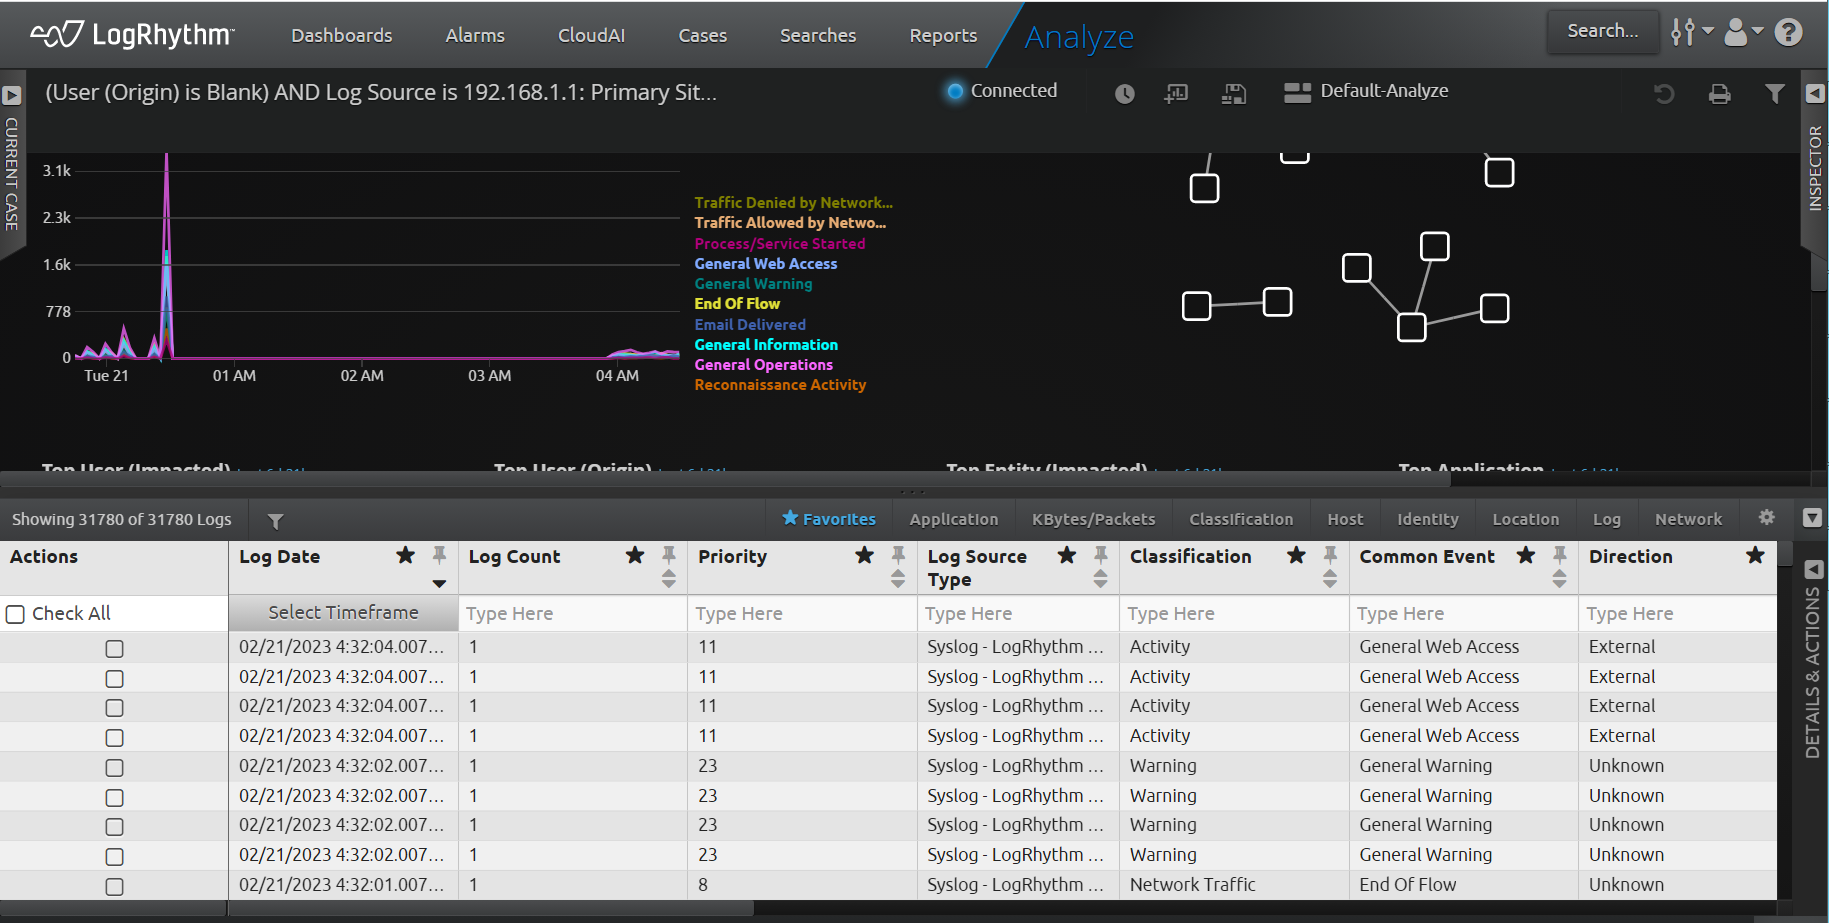
Task: Toggle the favorite star on Priority column
Action: coord(864,557)
